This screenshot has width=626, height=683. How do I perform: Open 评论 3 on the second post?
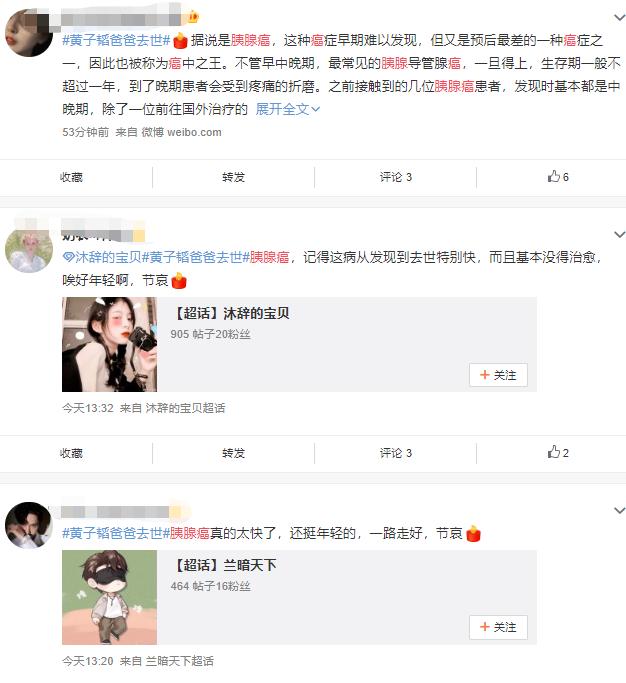(x=396, y=453)
